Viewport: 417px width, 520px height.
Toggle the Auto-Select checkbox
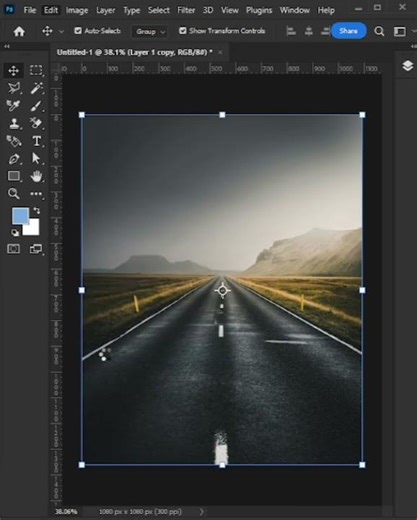coord(78,31)
